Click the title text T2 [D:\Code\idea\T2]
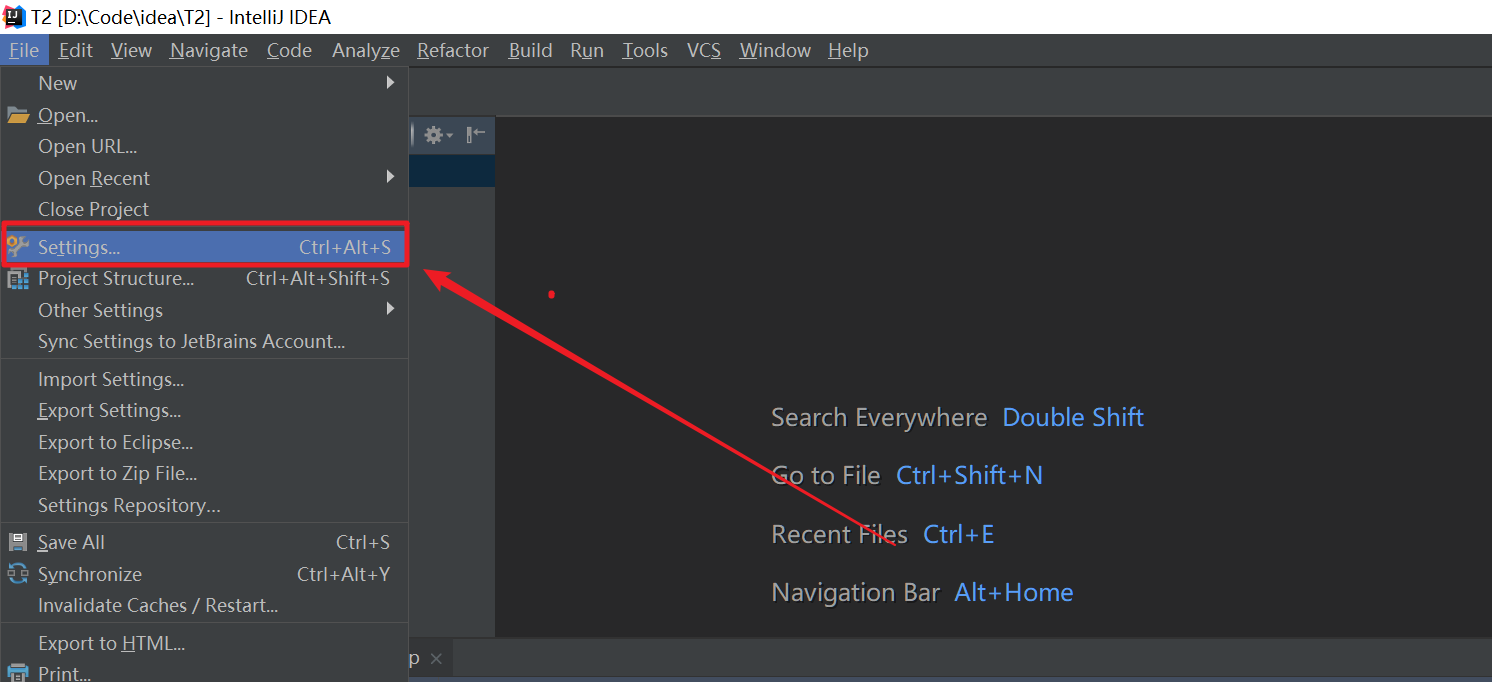This screenshot has width=1492, height=682. click(x=121, y=17)
